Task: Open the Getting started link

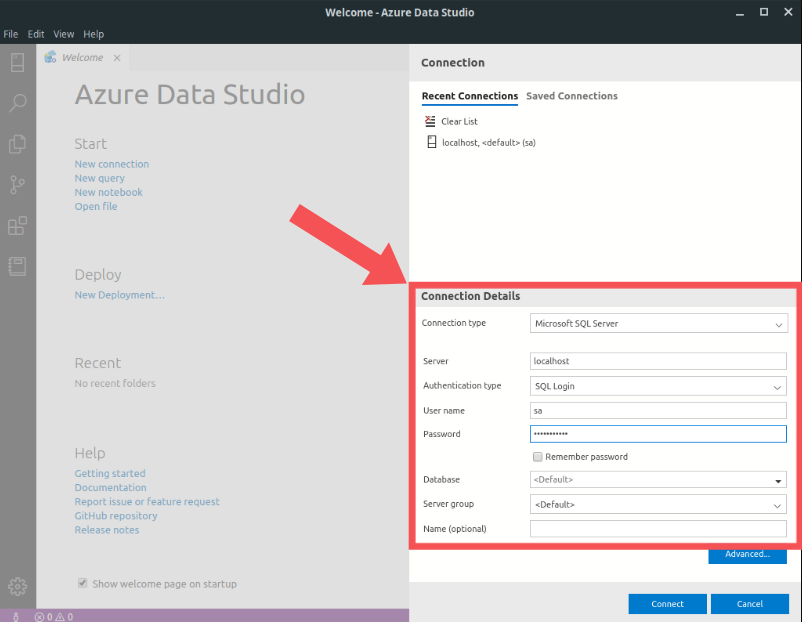Action: (x=110, y=474)
